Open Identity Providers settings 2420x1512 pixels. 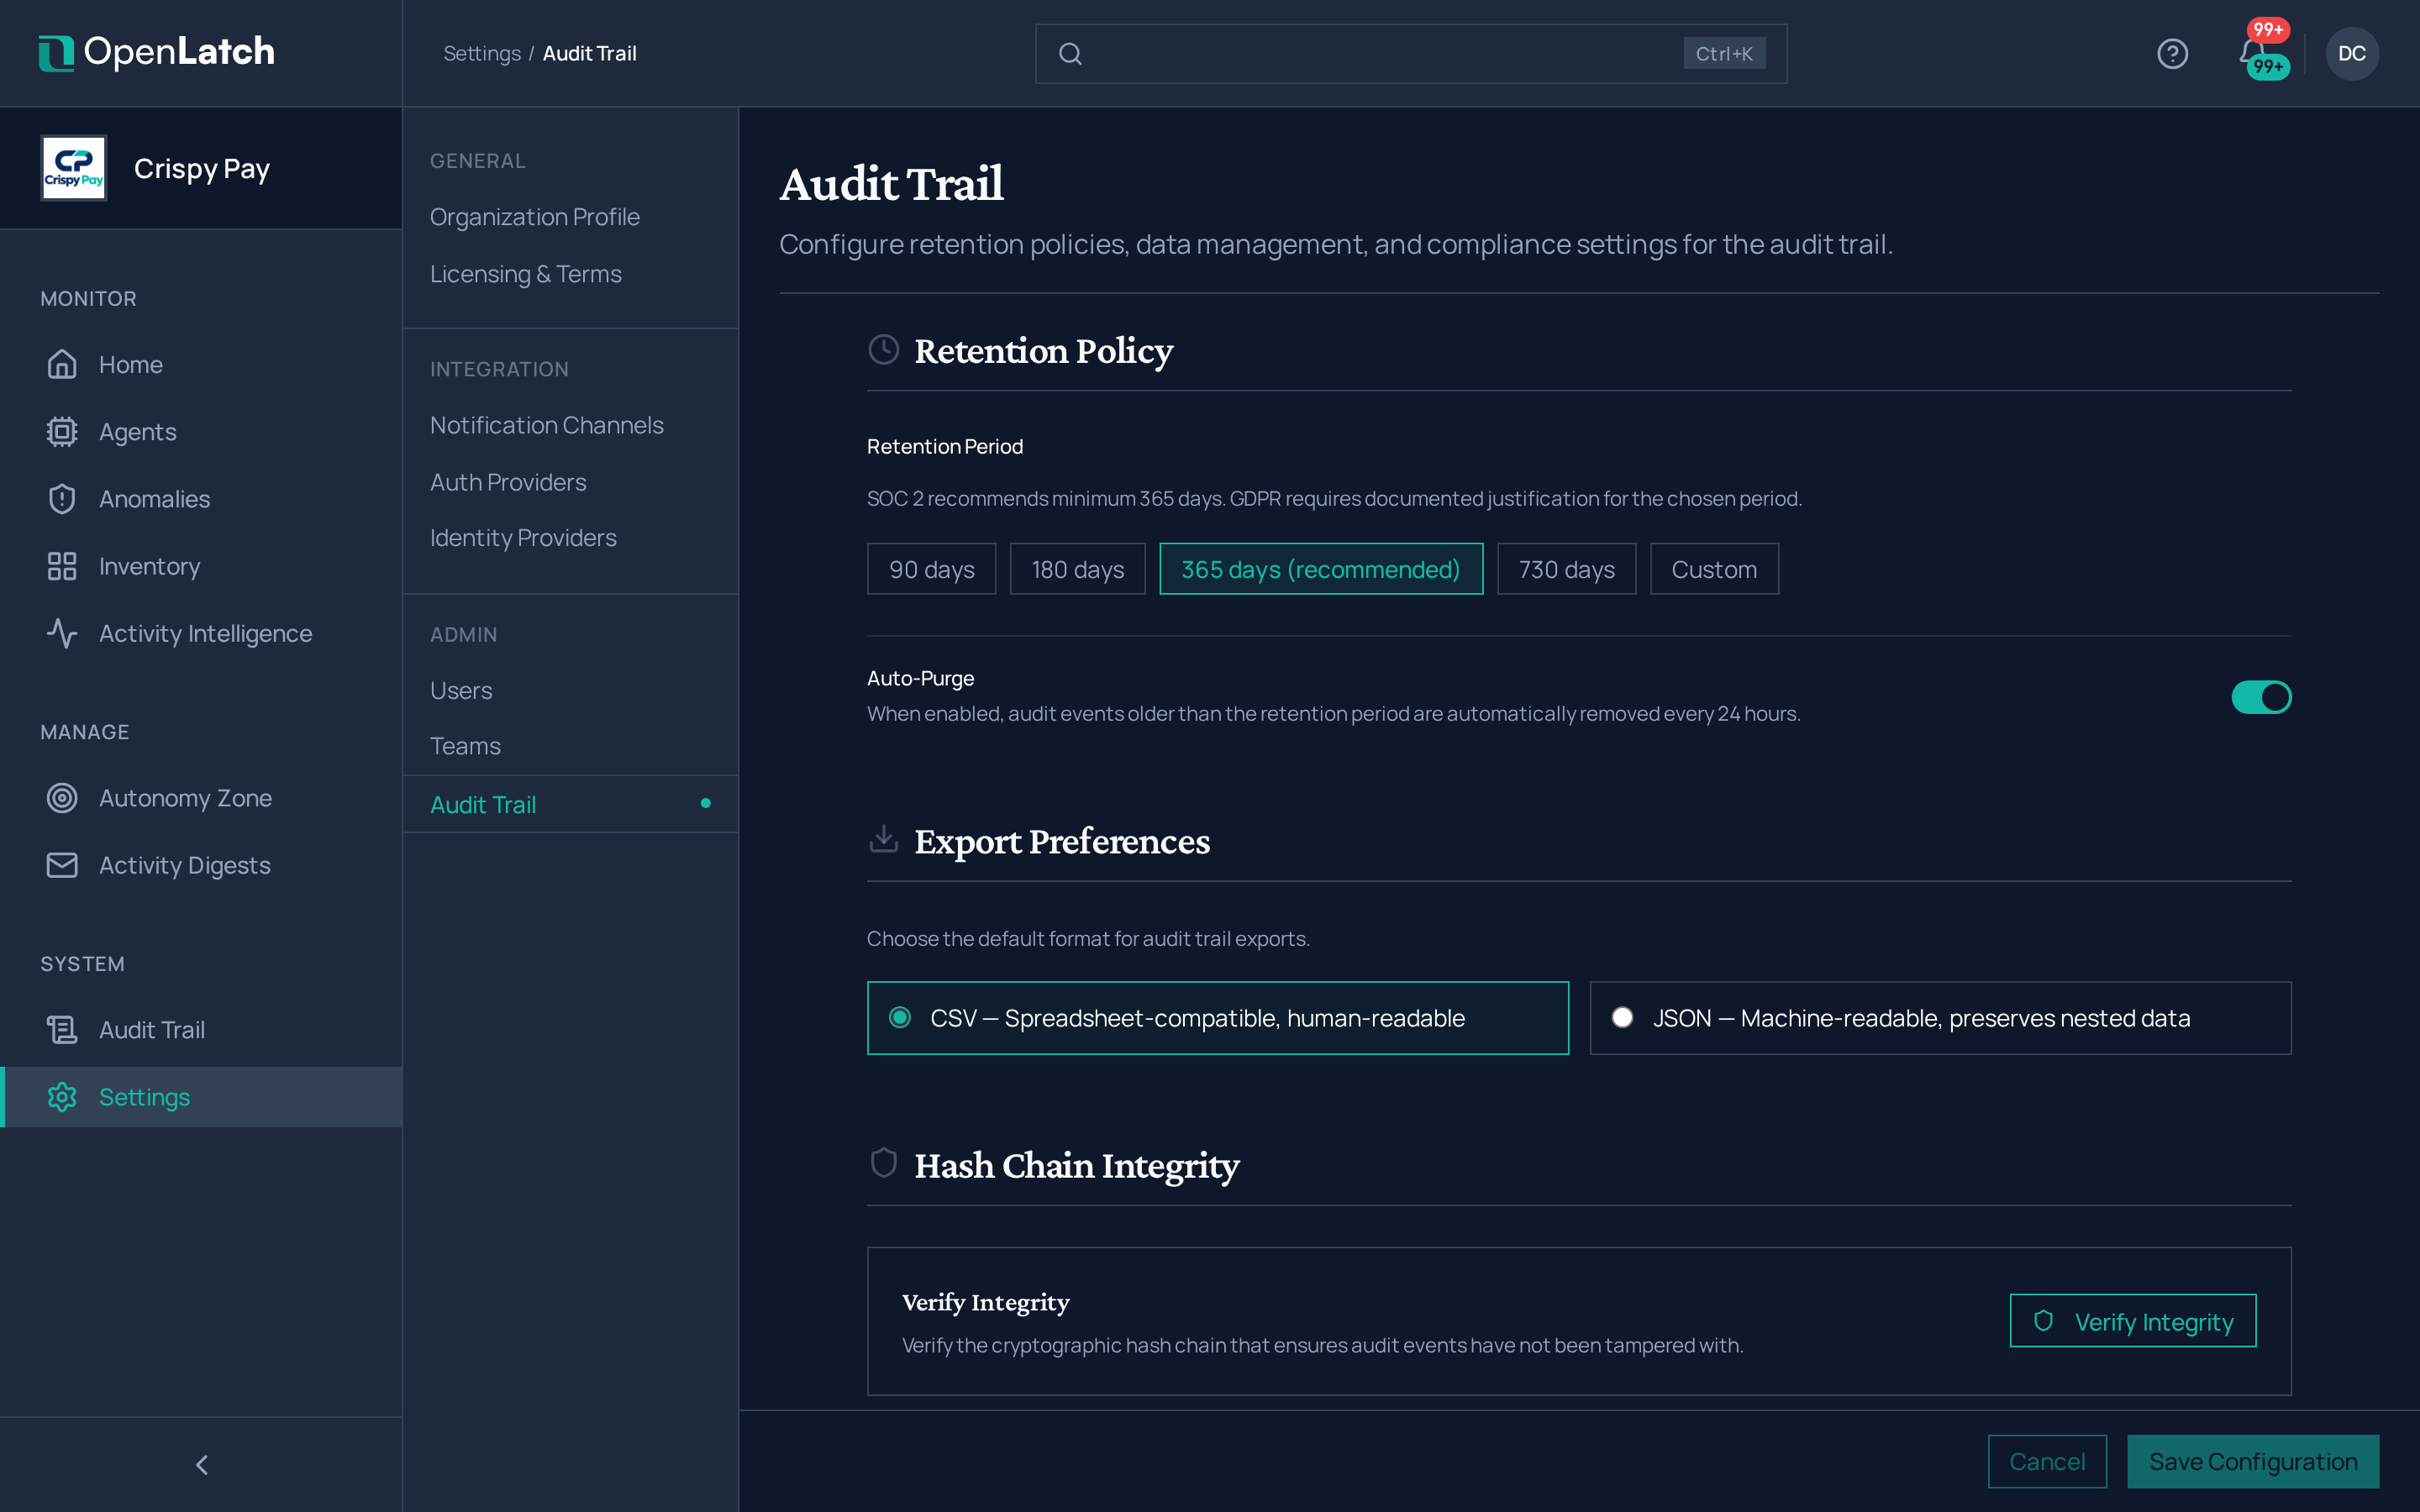tap(523, 538)
